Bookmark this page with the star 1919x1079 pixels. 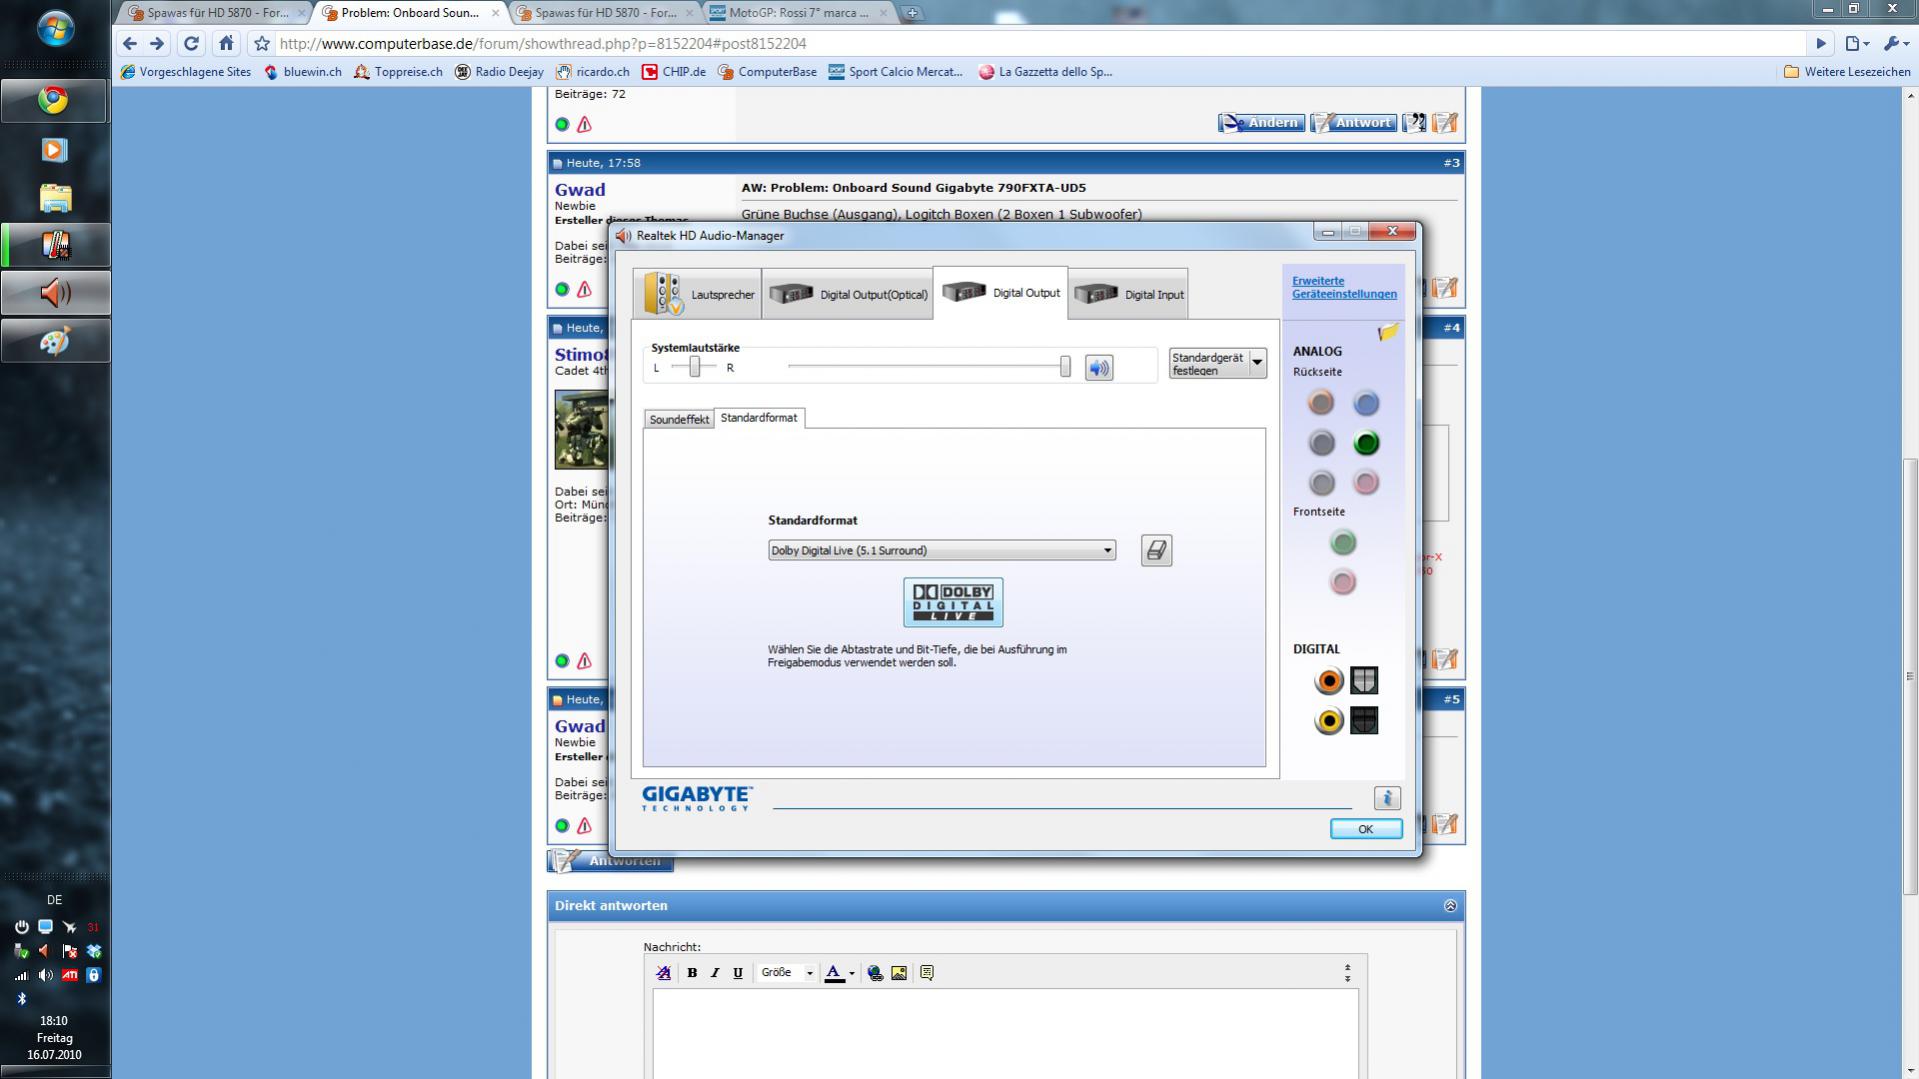pyautogui.click(x=262, y=43)
